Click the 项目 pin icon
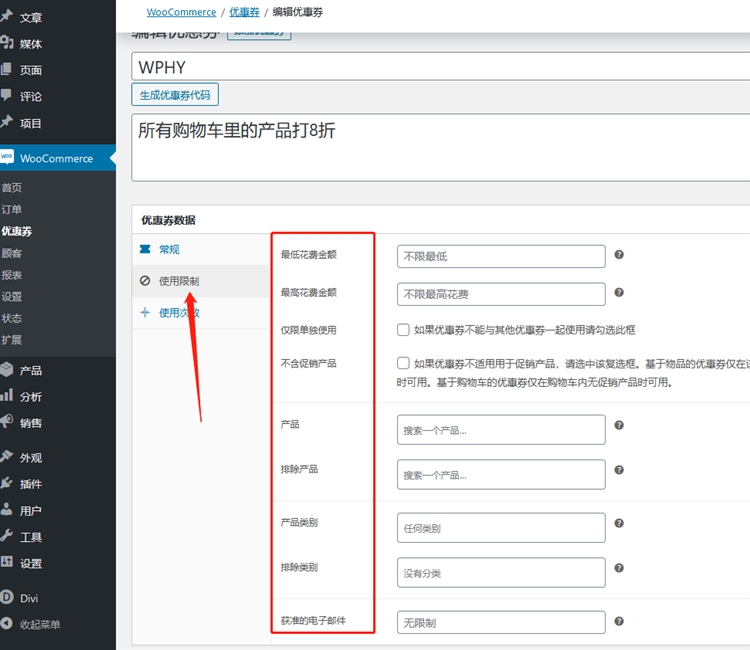 6,121
